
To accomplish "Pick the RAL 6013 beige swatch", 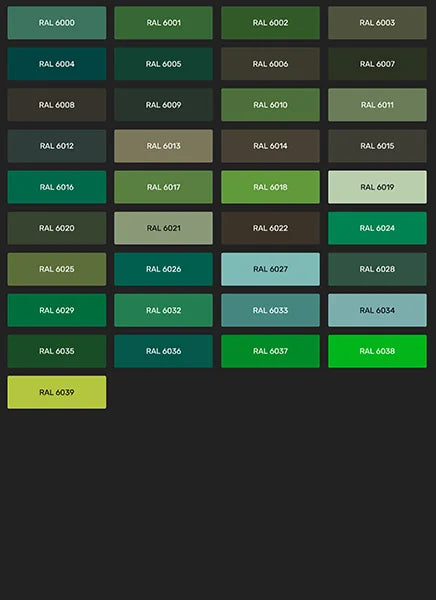I will 163,146.
